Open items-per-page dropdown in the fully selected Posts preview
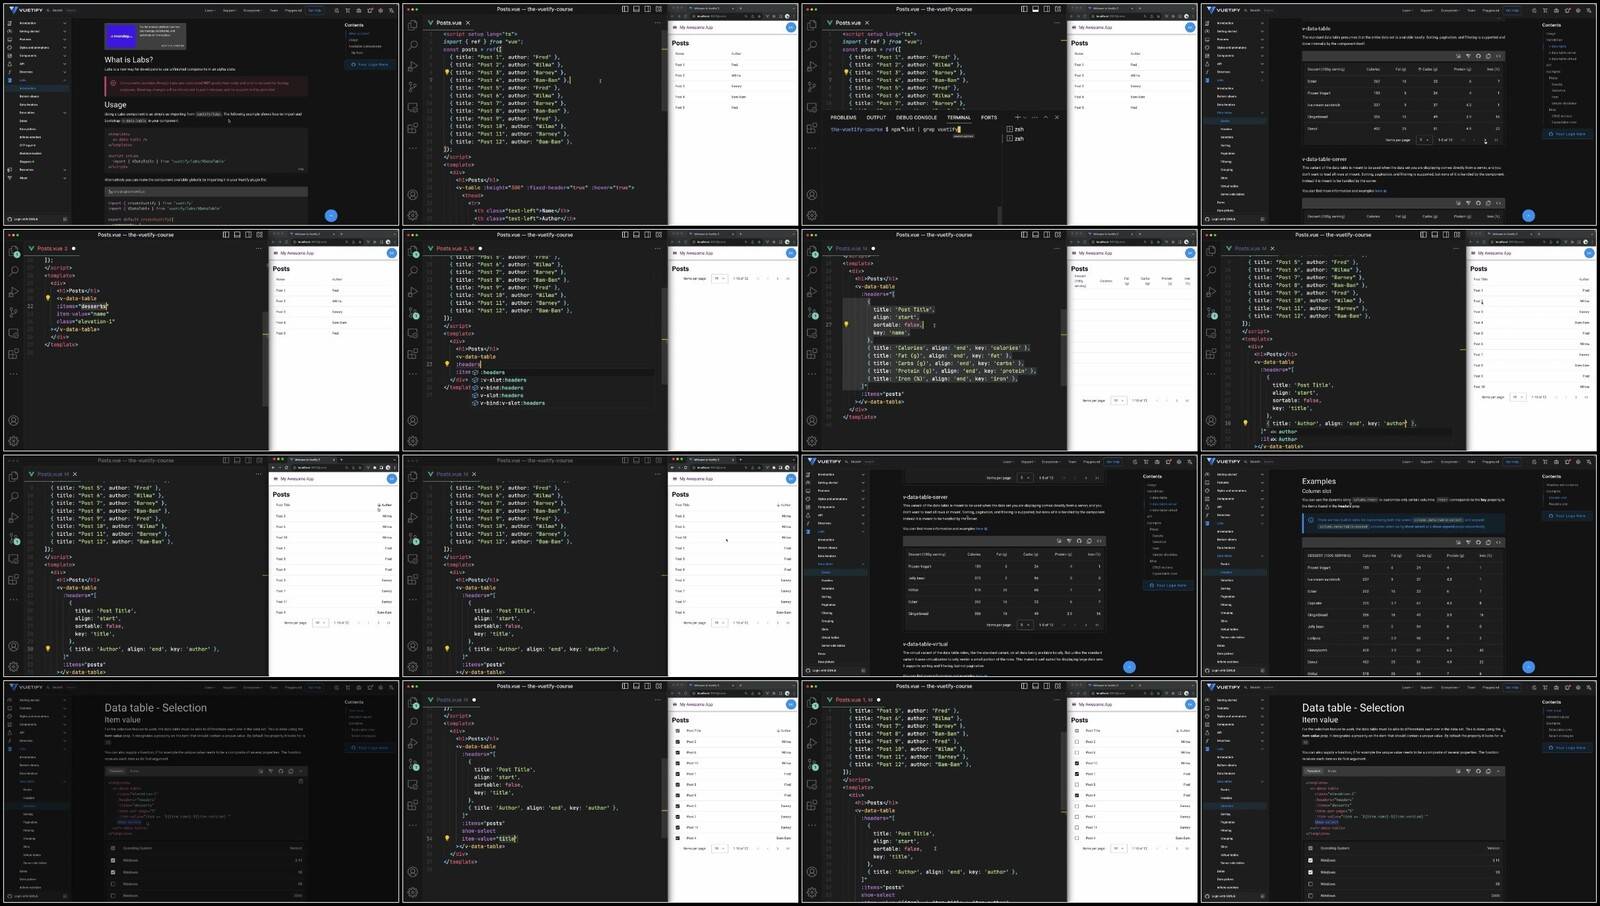Image resolution: width=1600 pixels, height=906 pixels. click(719, 848)
